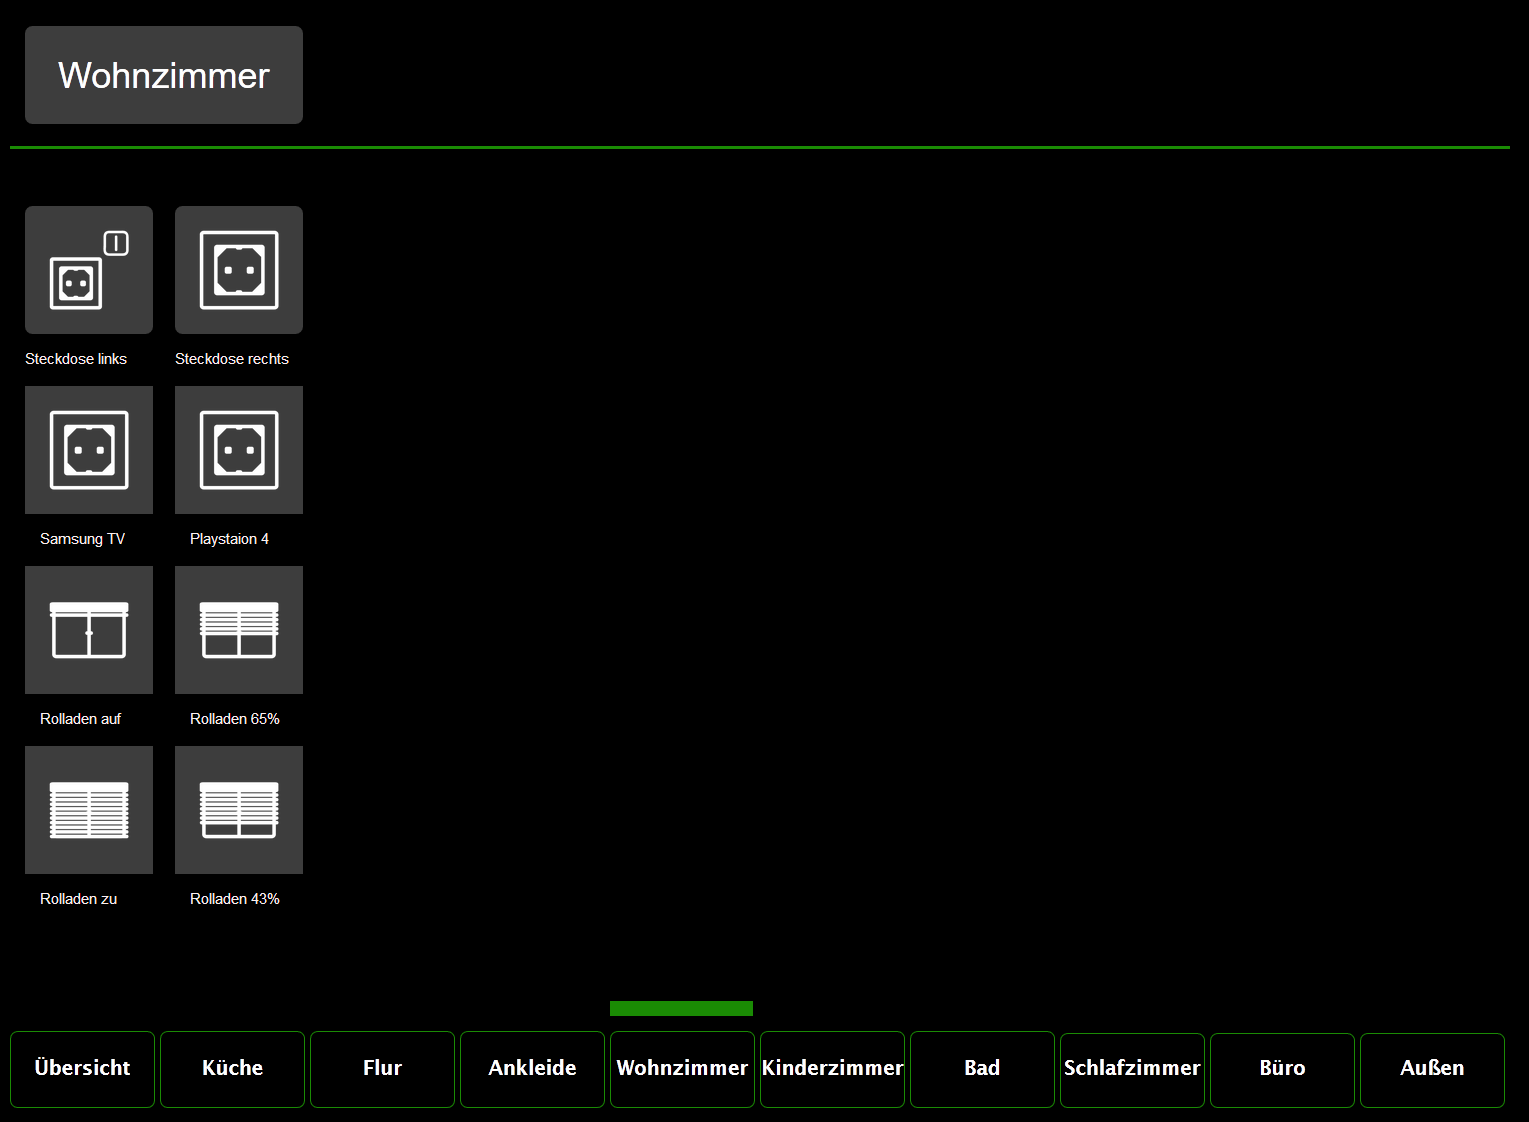The height and width of the screenshot is (1122, 1529).
Task: Set shutters using Rolladen 43% icon
Action: click(239, 810)
